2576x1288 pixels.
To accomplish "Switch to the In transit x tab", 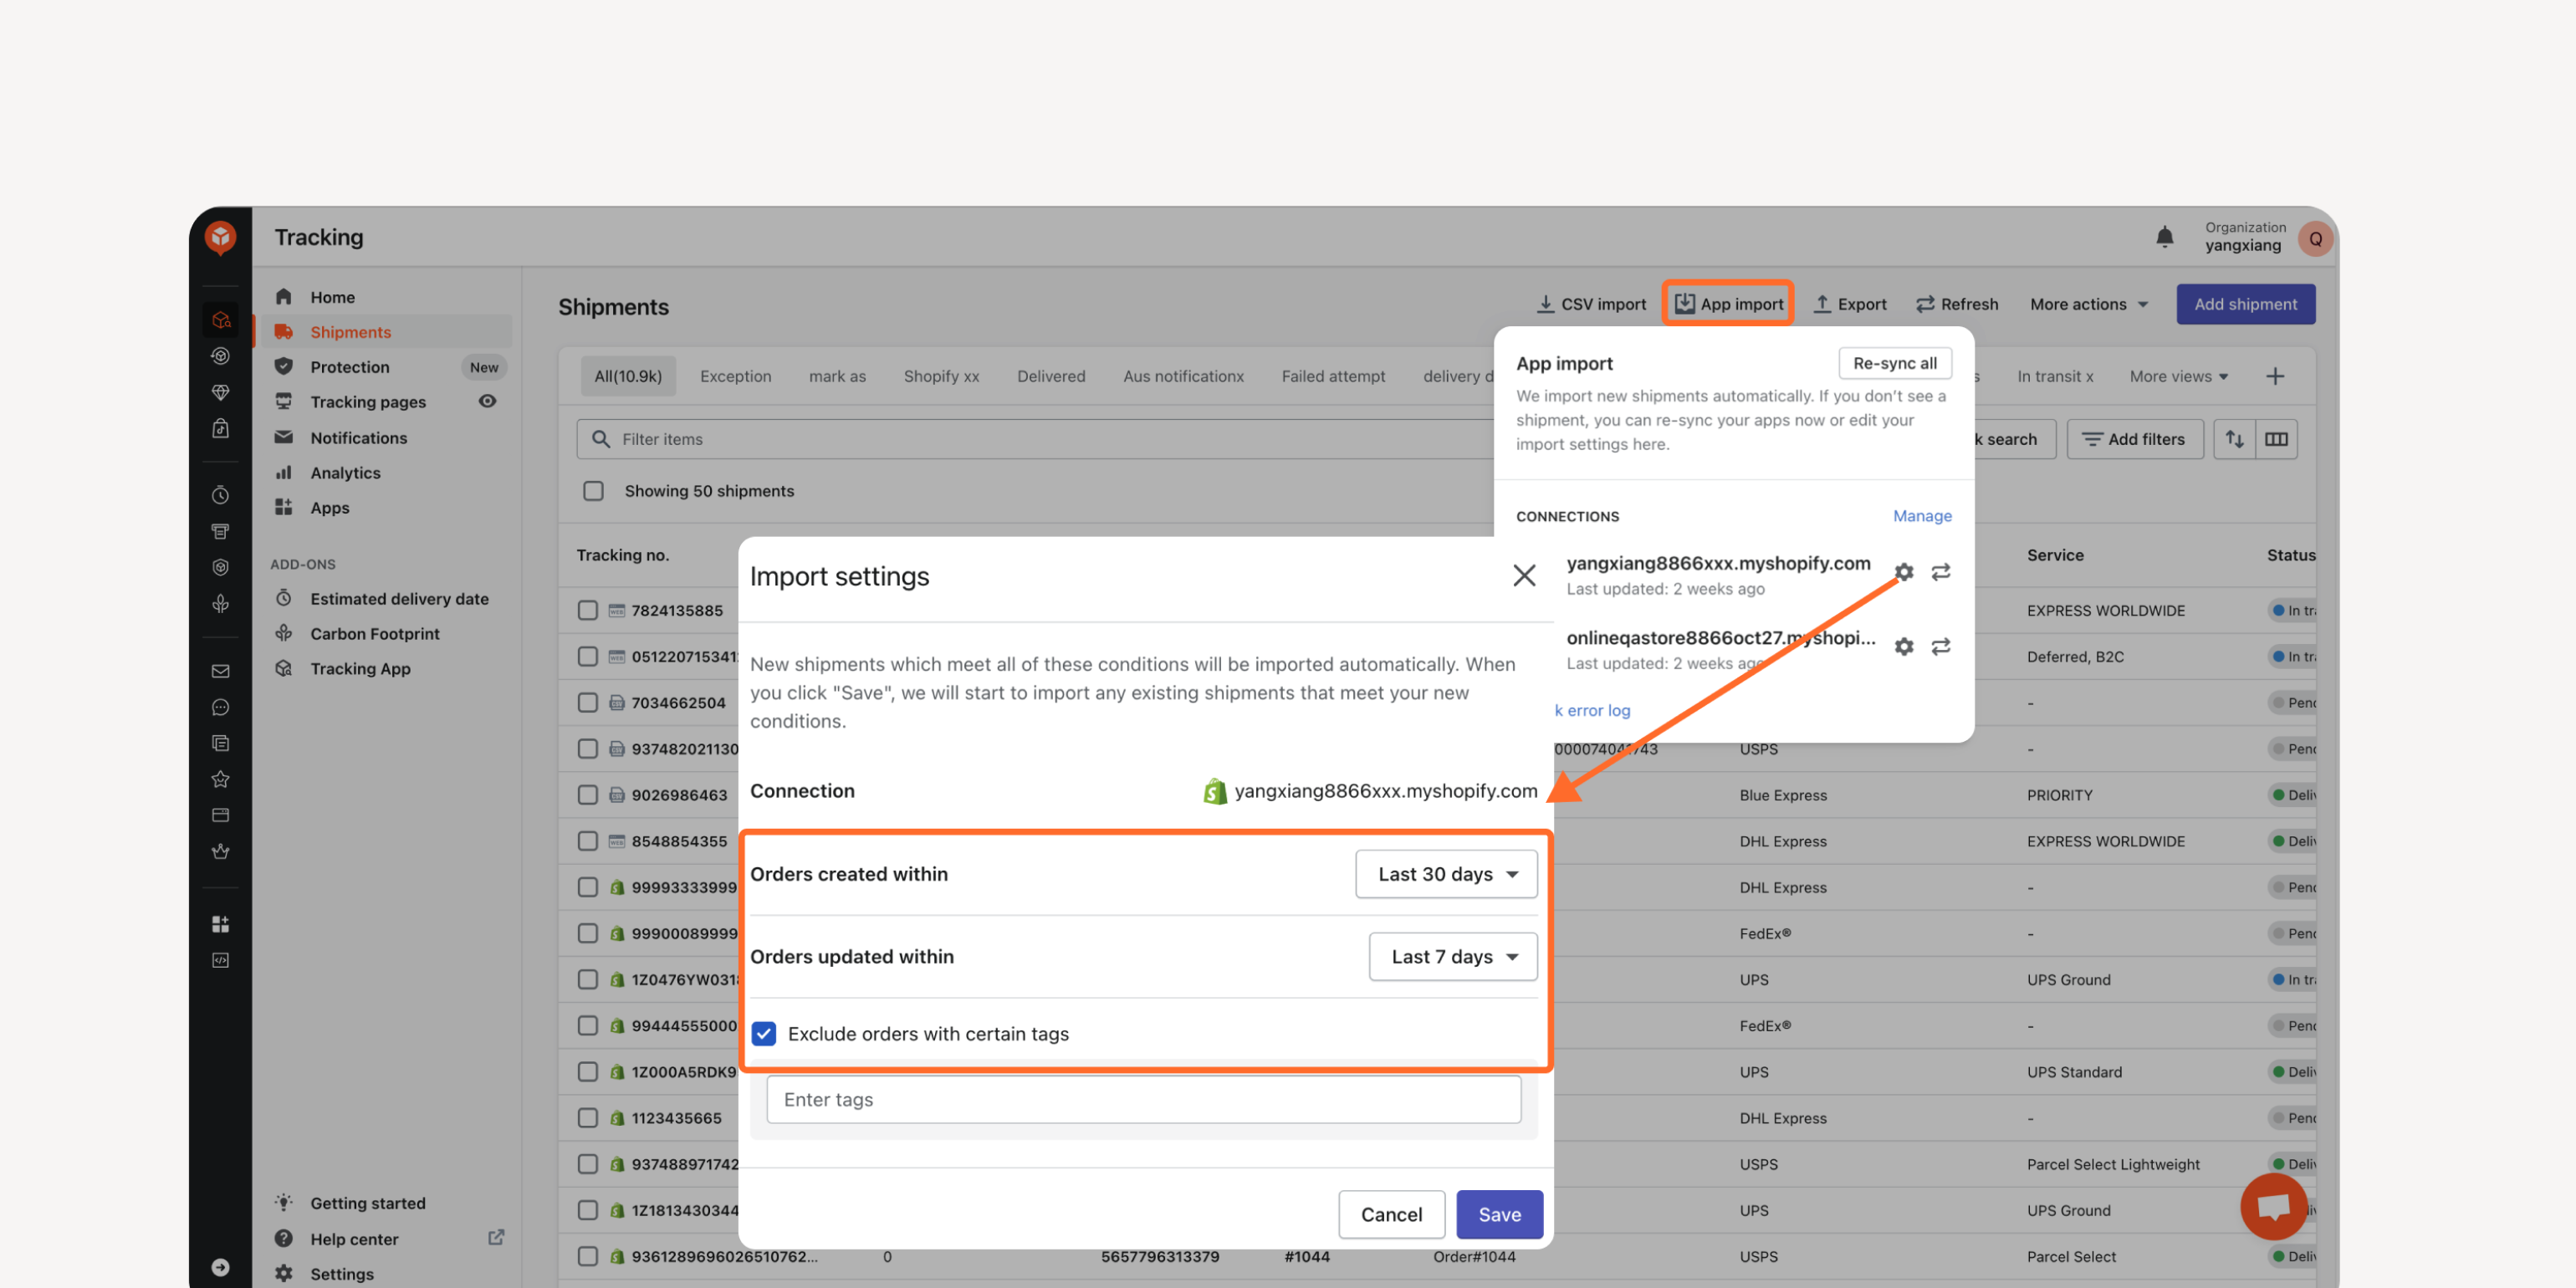I will click(2054, 376).
